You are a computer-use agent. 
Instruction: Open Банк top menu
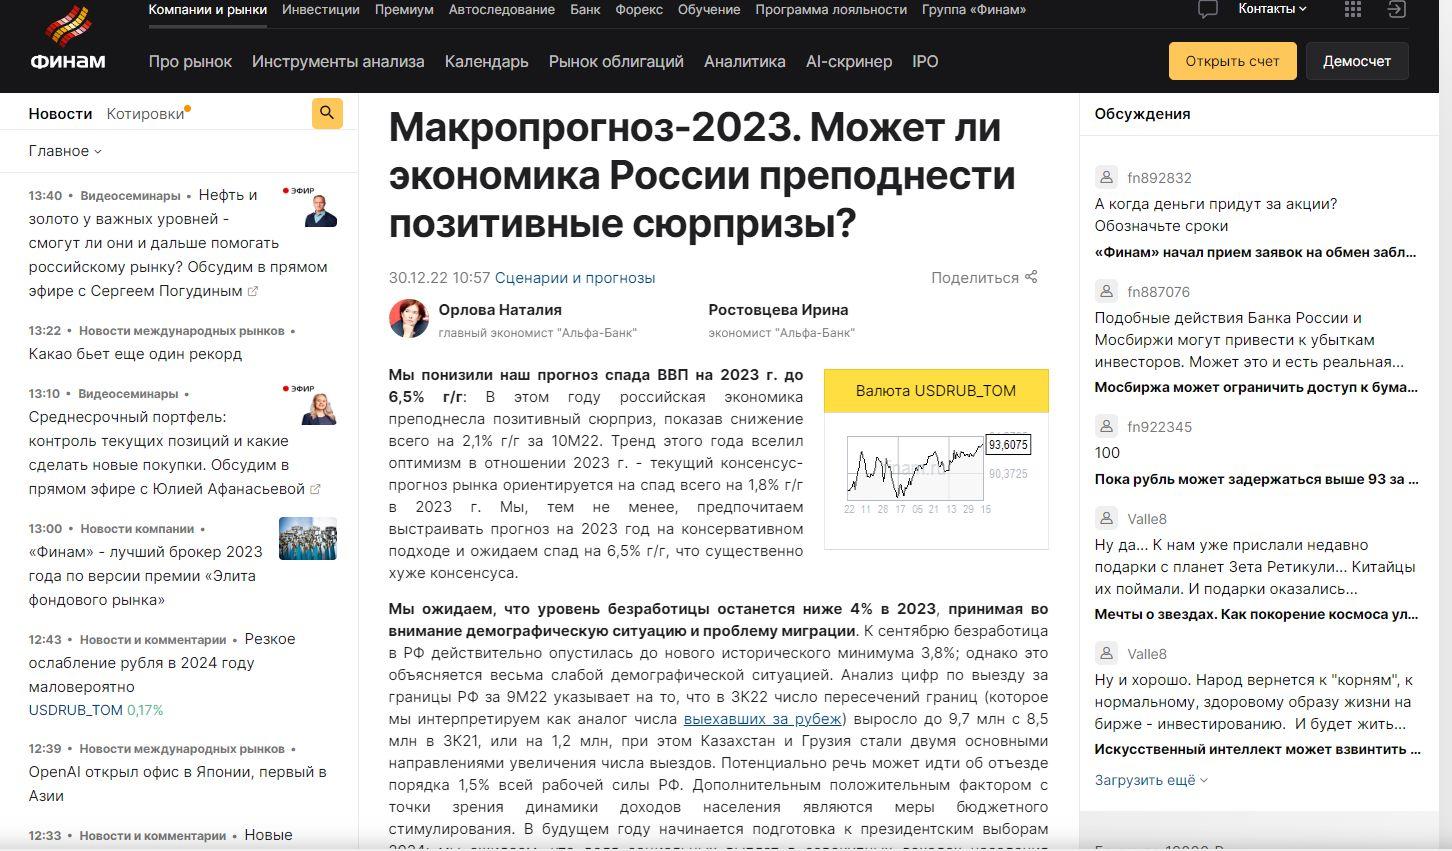[x=585, y=10]
